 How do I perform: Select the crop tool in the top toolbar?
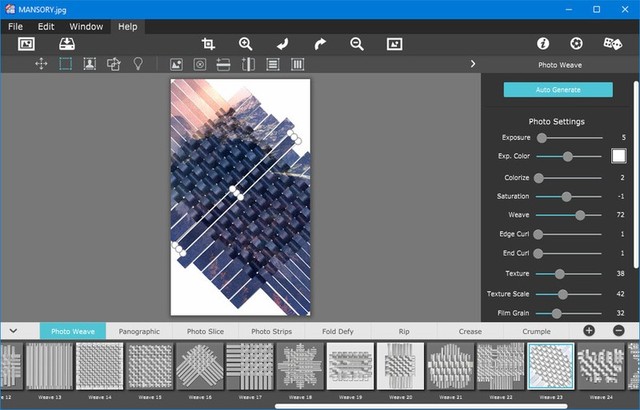pos(208,44)
